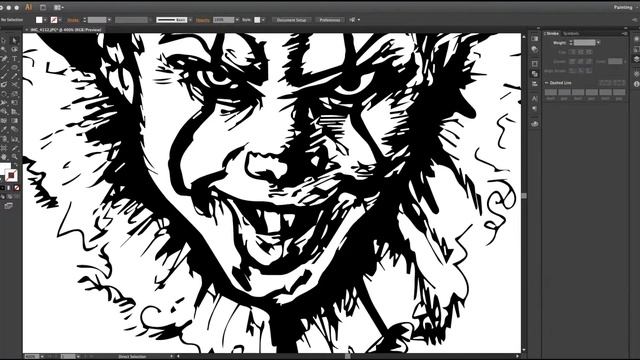Screen dimensions: 640x360
Task: Select the Selection arrow tool
Action: 4,41
